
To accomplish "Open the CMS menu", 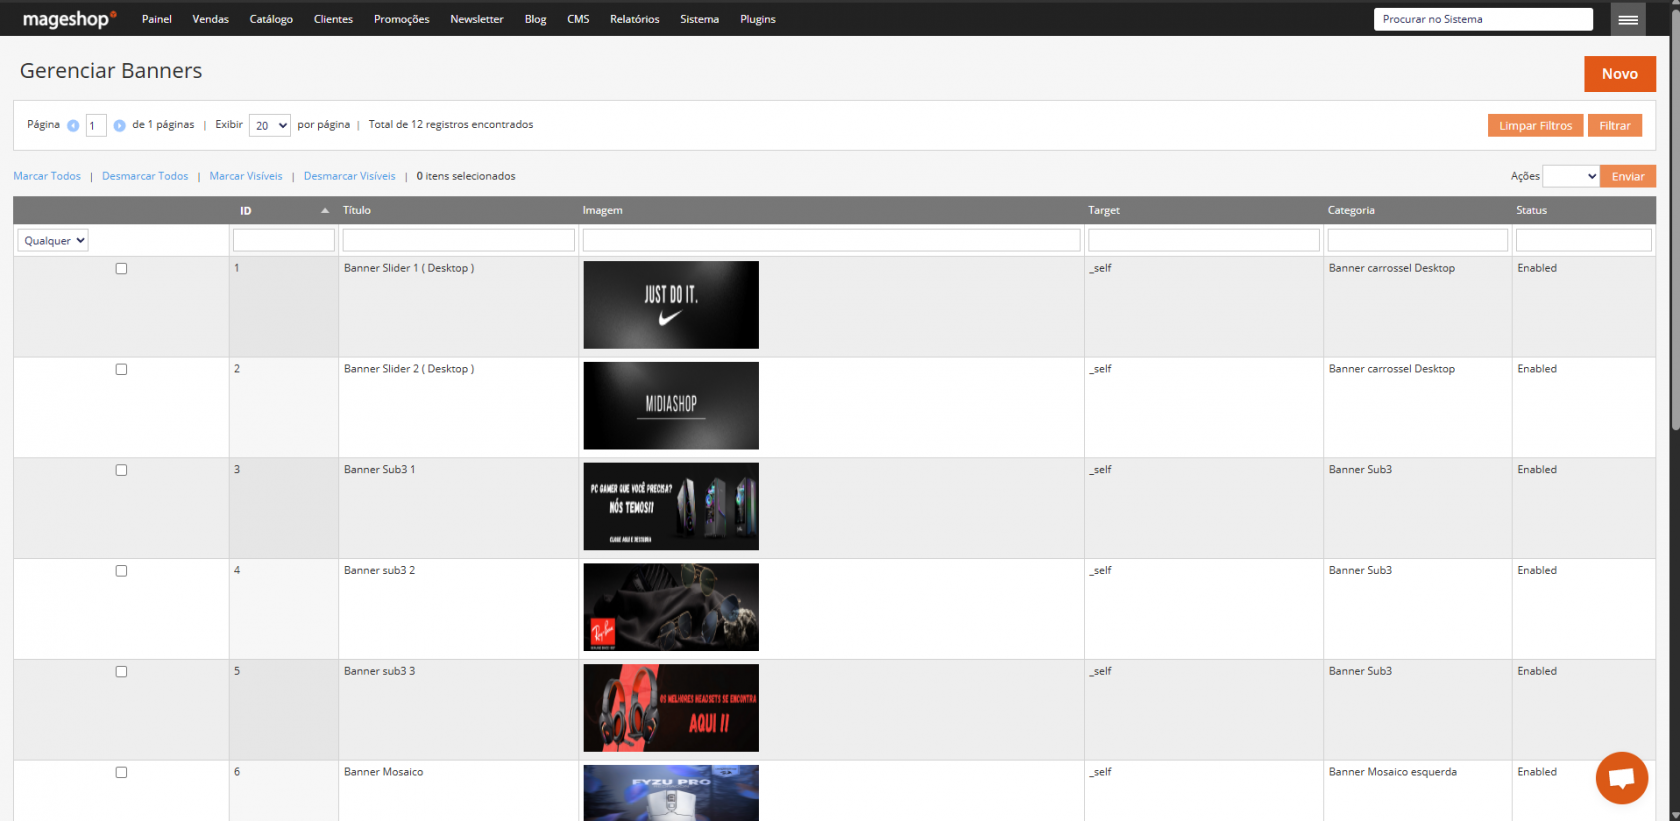I will 578,19.
